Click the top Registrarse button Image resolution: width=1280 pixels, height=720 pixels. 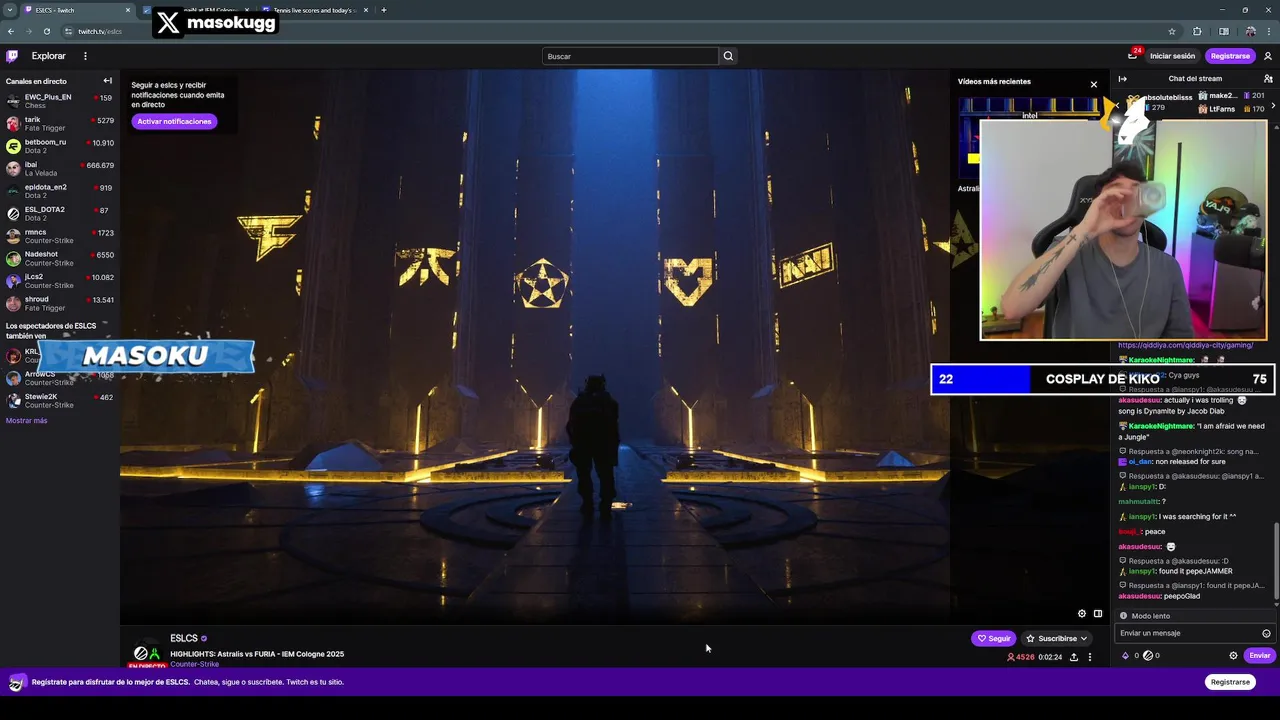point(1230,56)
